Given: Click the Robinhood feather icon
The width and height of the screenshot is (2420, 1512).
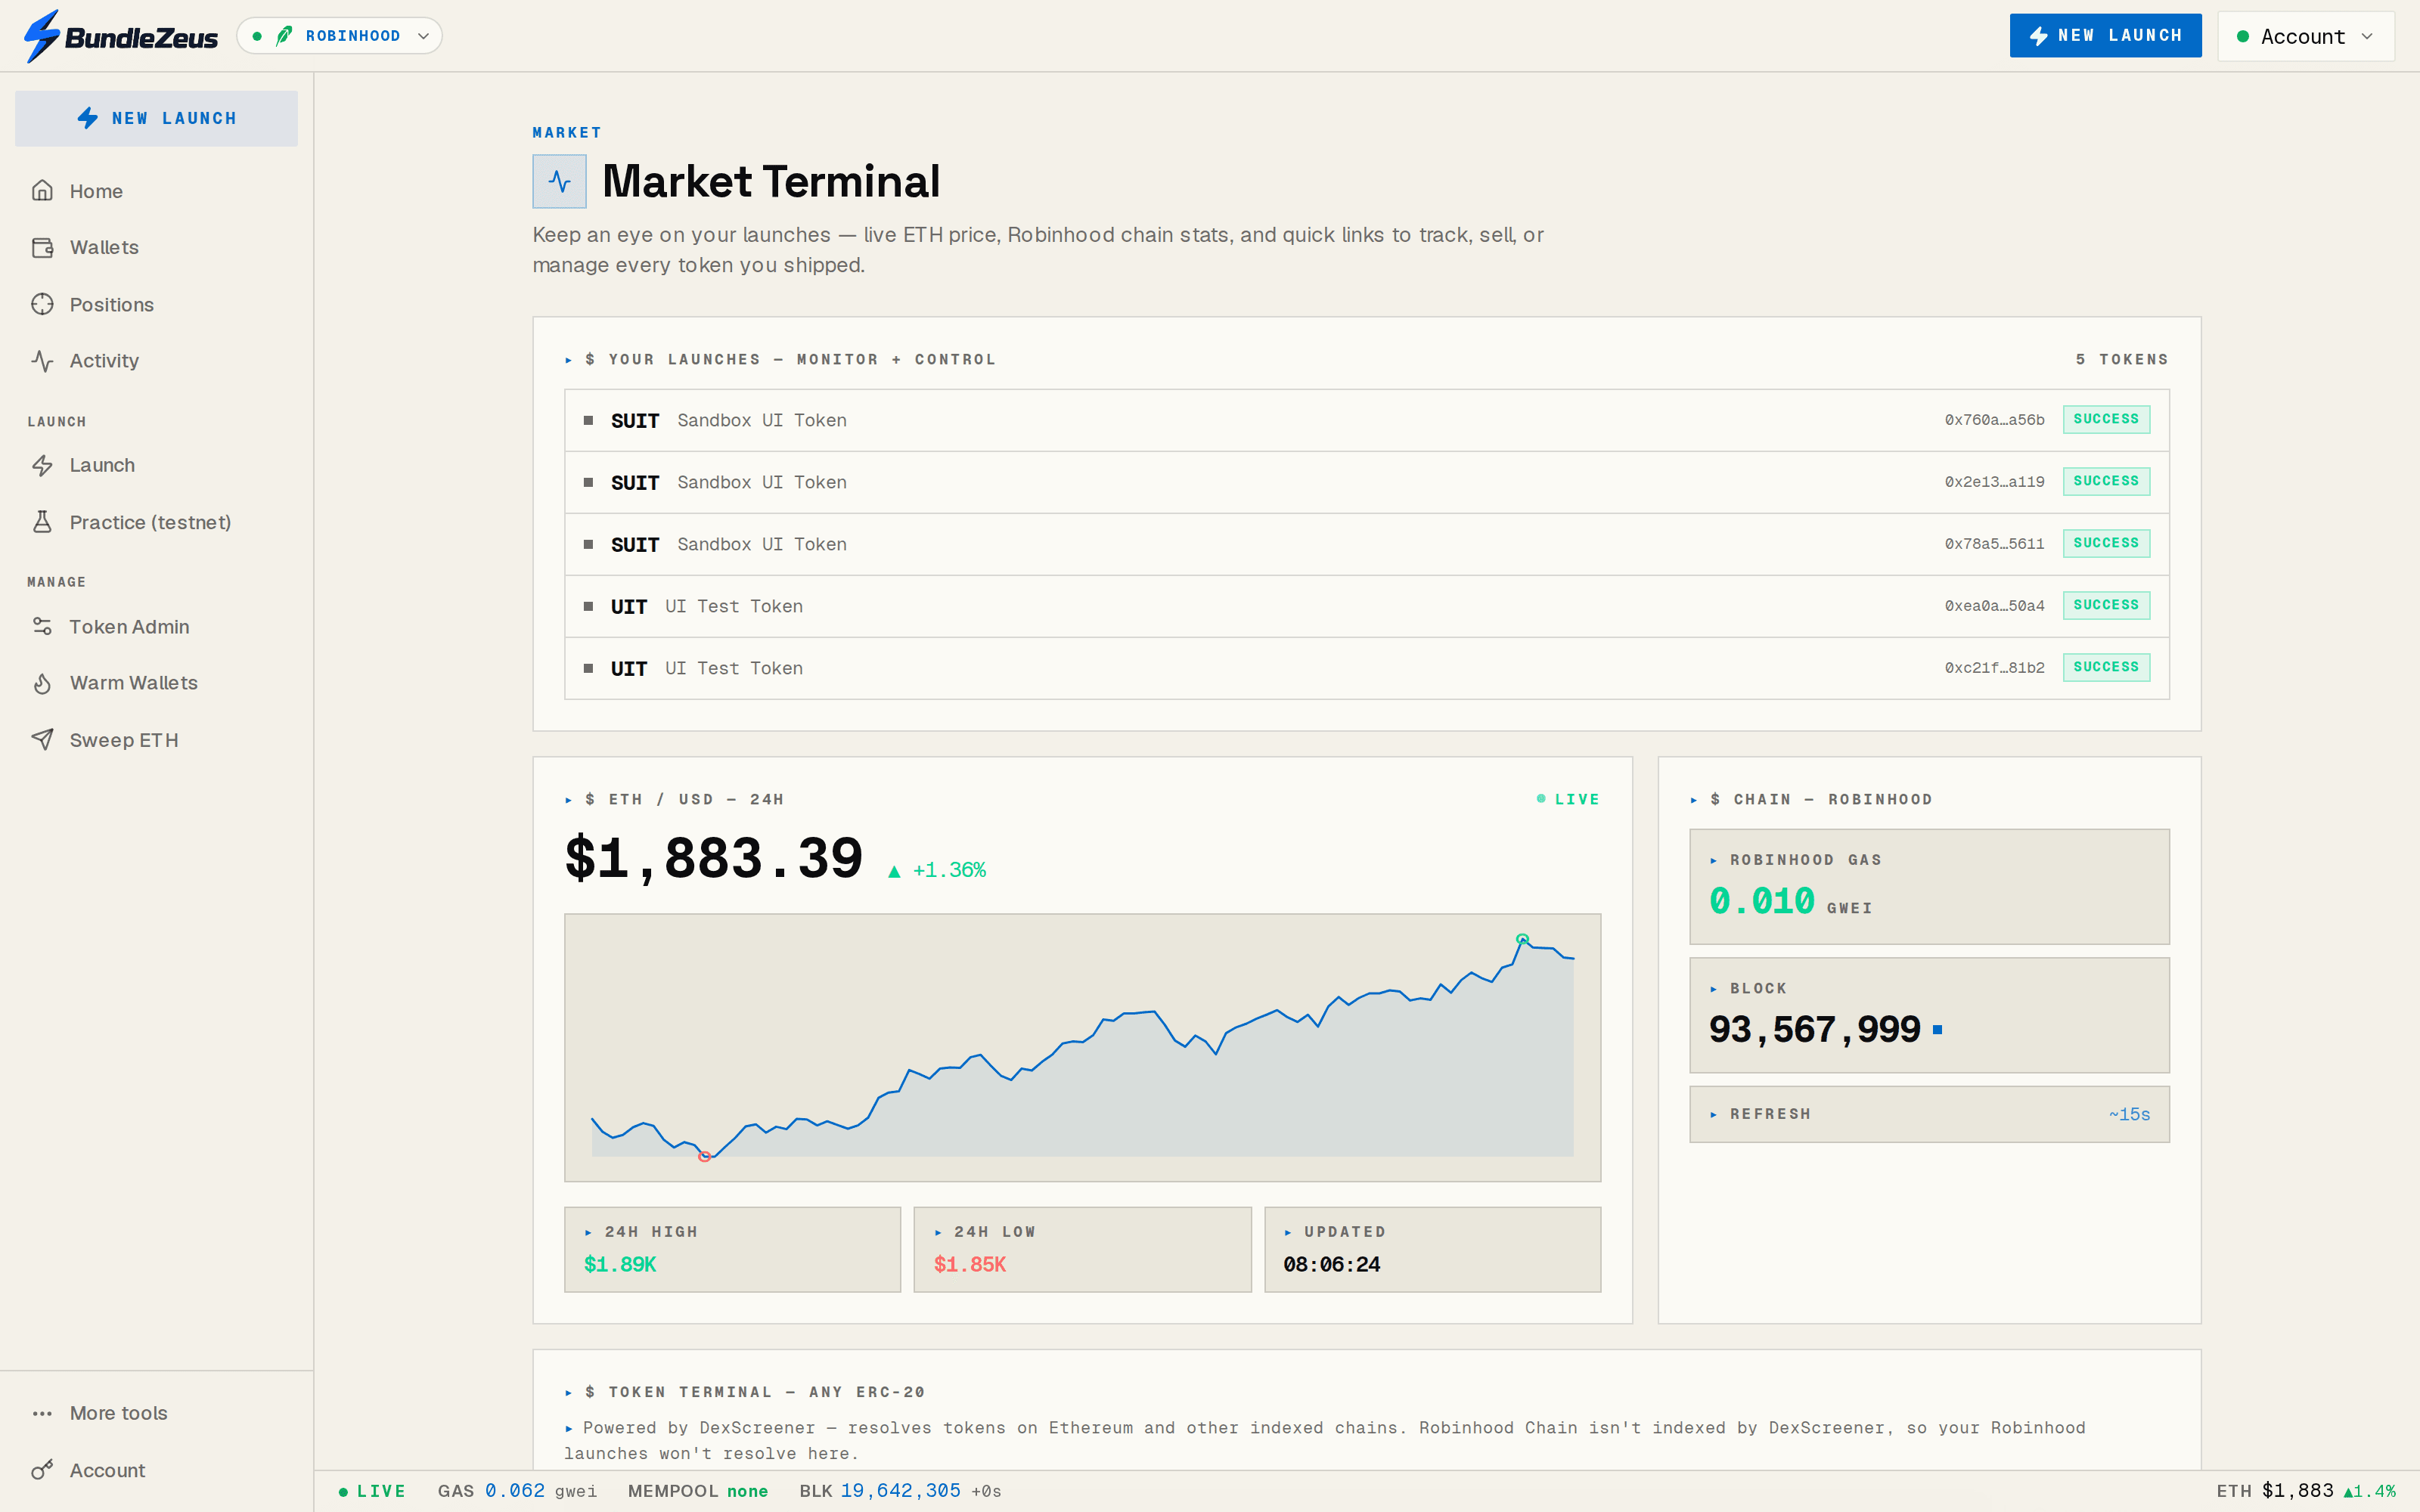Looking at the screenshot, I should click(284, 36).
